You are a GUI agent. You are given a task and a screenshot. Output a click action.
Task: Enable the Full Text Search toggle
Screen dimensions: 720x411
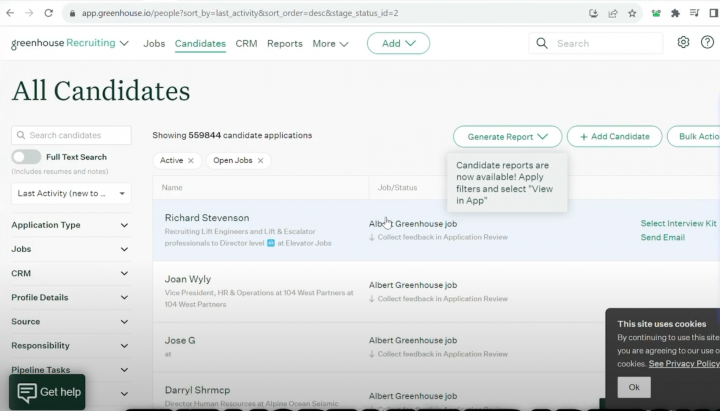(x=26, y=157)
